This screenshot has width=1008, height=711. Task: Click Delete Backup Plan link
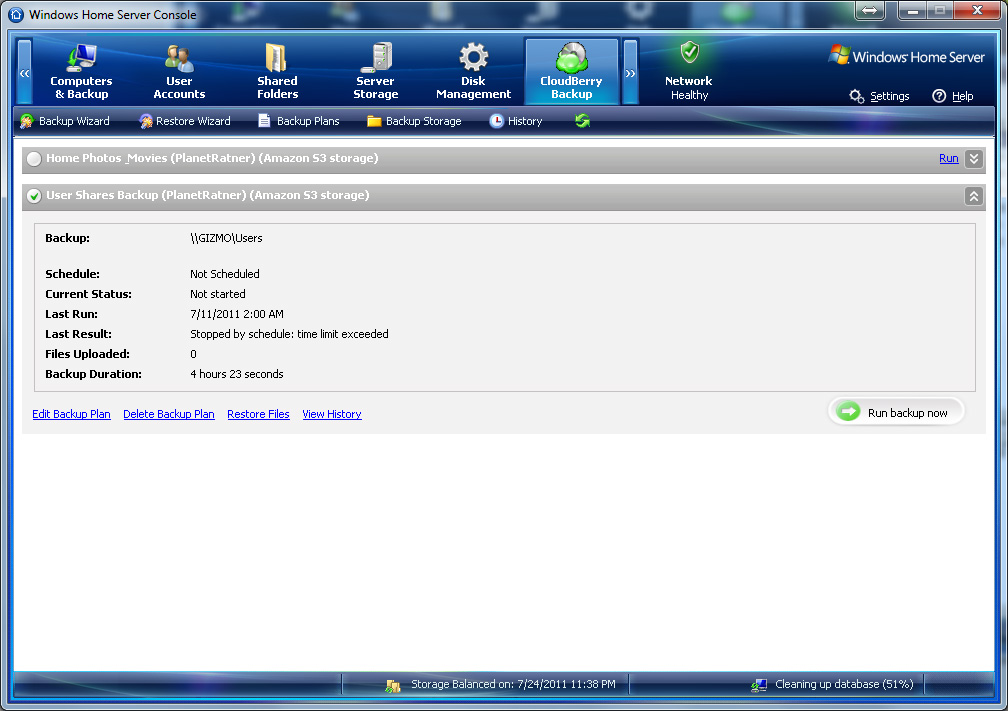(169, 414)
